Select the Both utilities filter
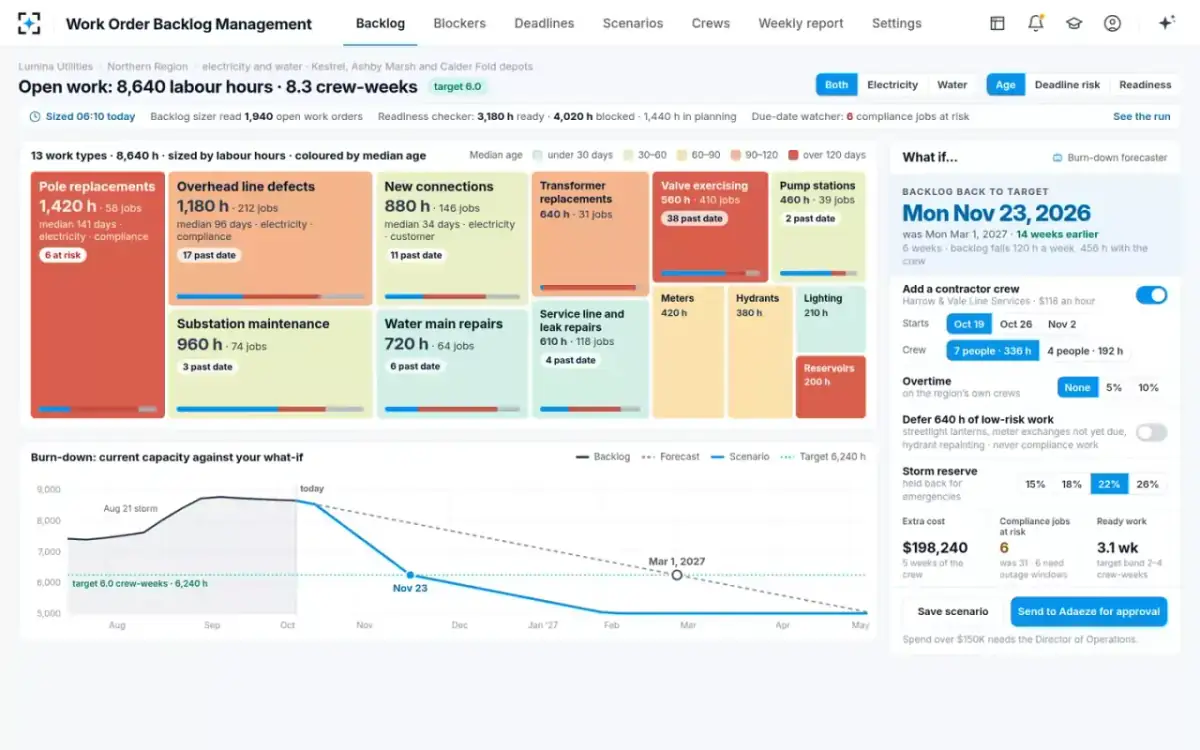This screenshot has height=750, width=1200. [x=836, y=85]
